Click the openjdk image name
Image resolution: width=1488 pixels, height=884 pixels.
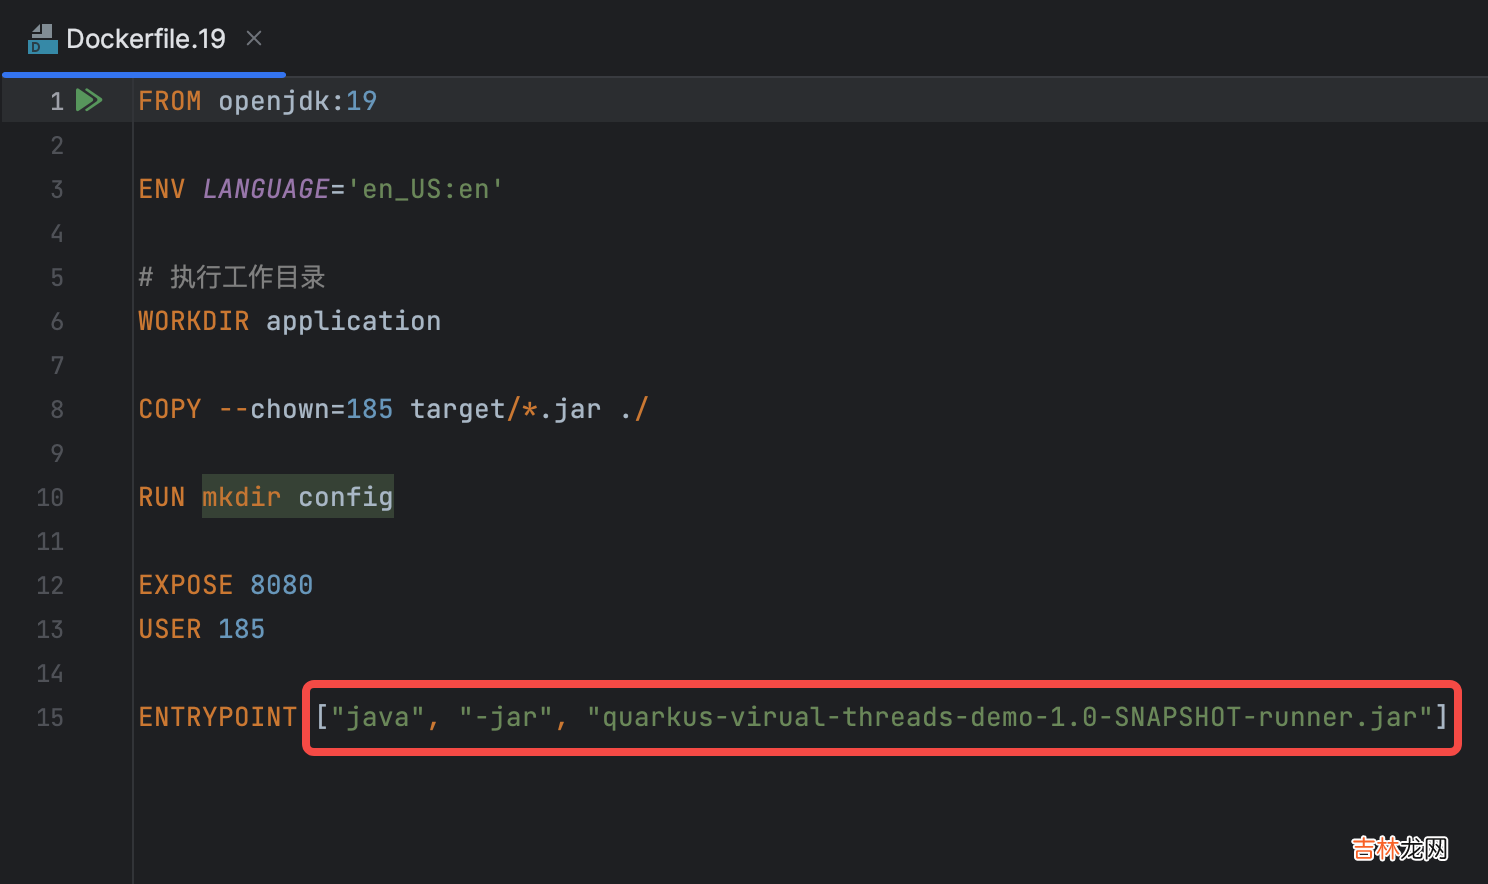click(274, 101)
